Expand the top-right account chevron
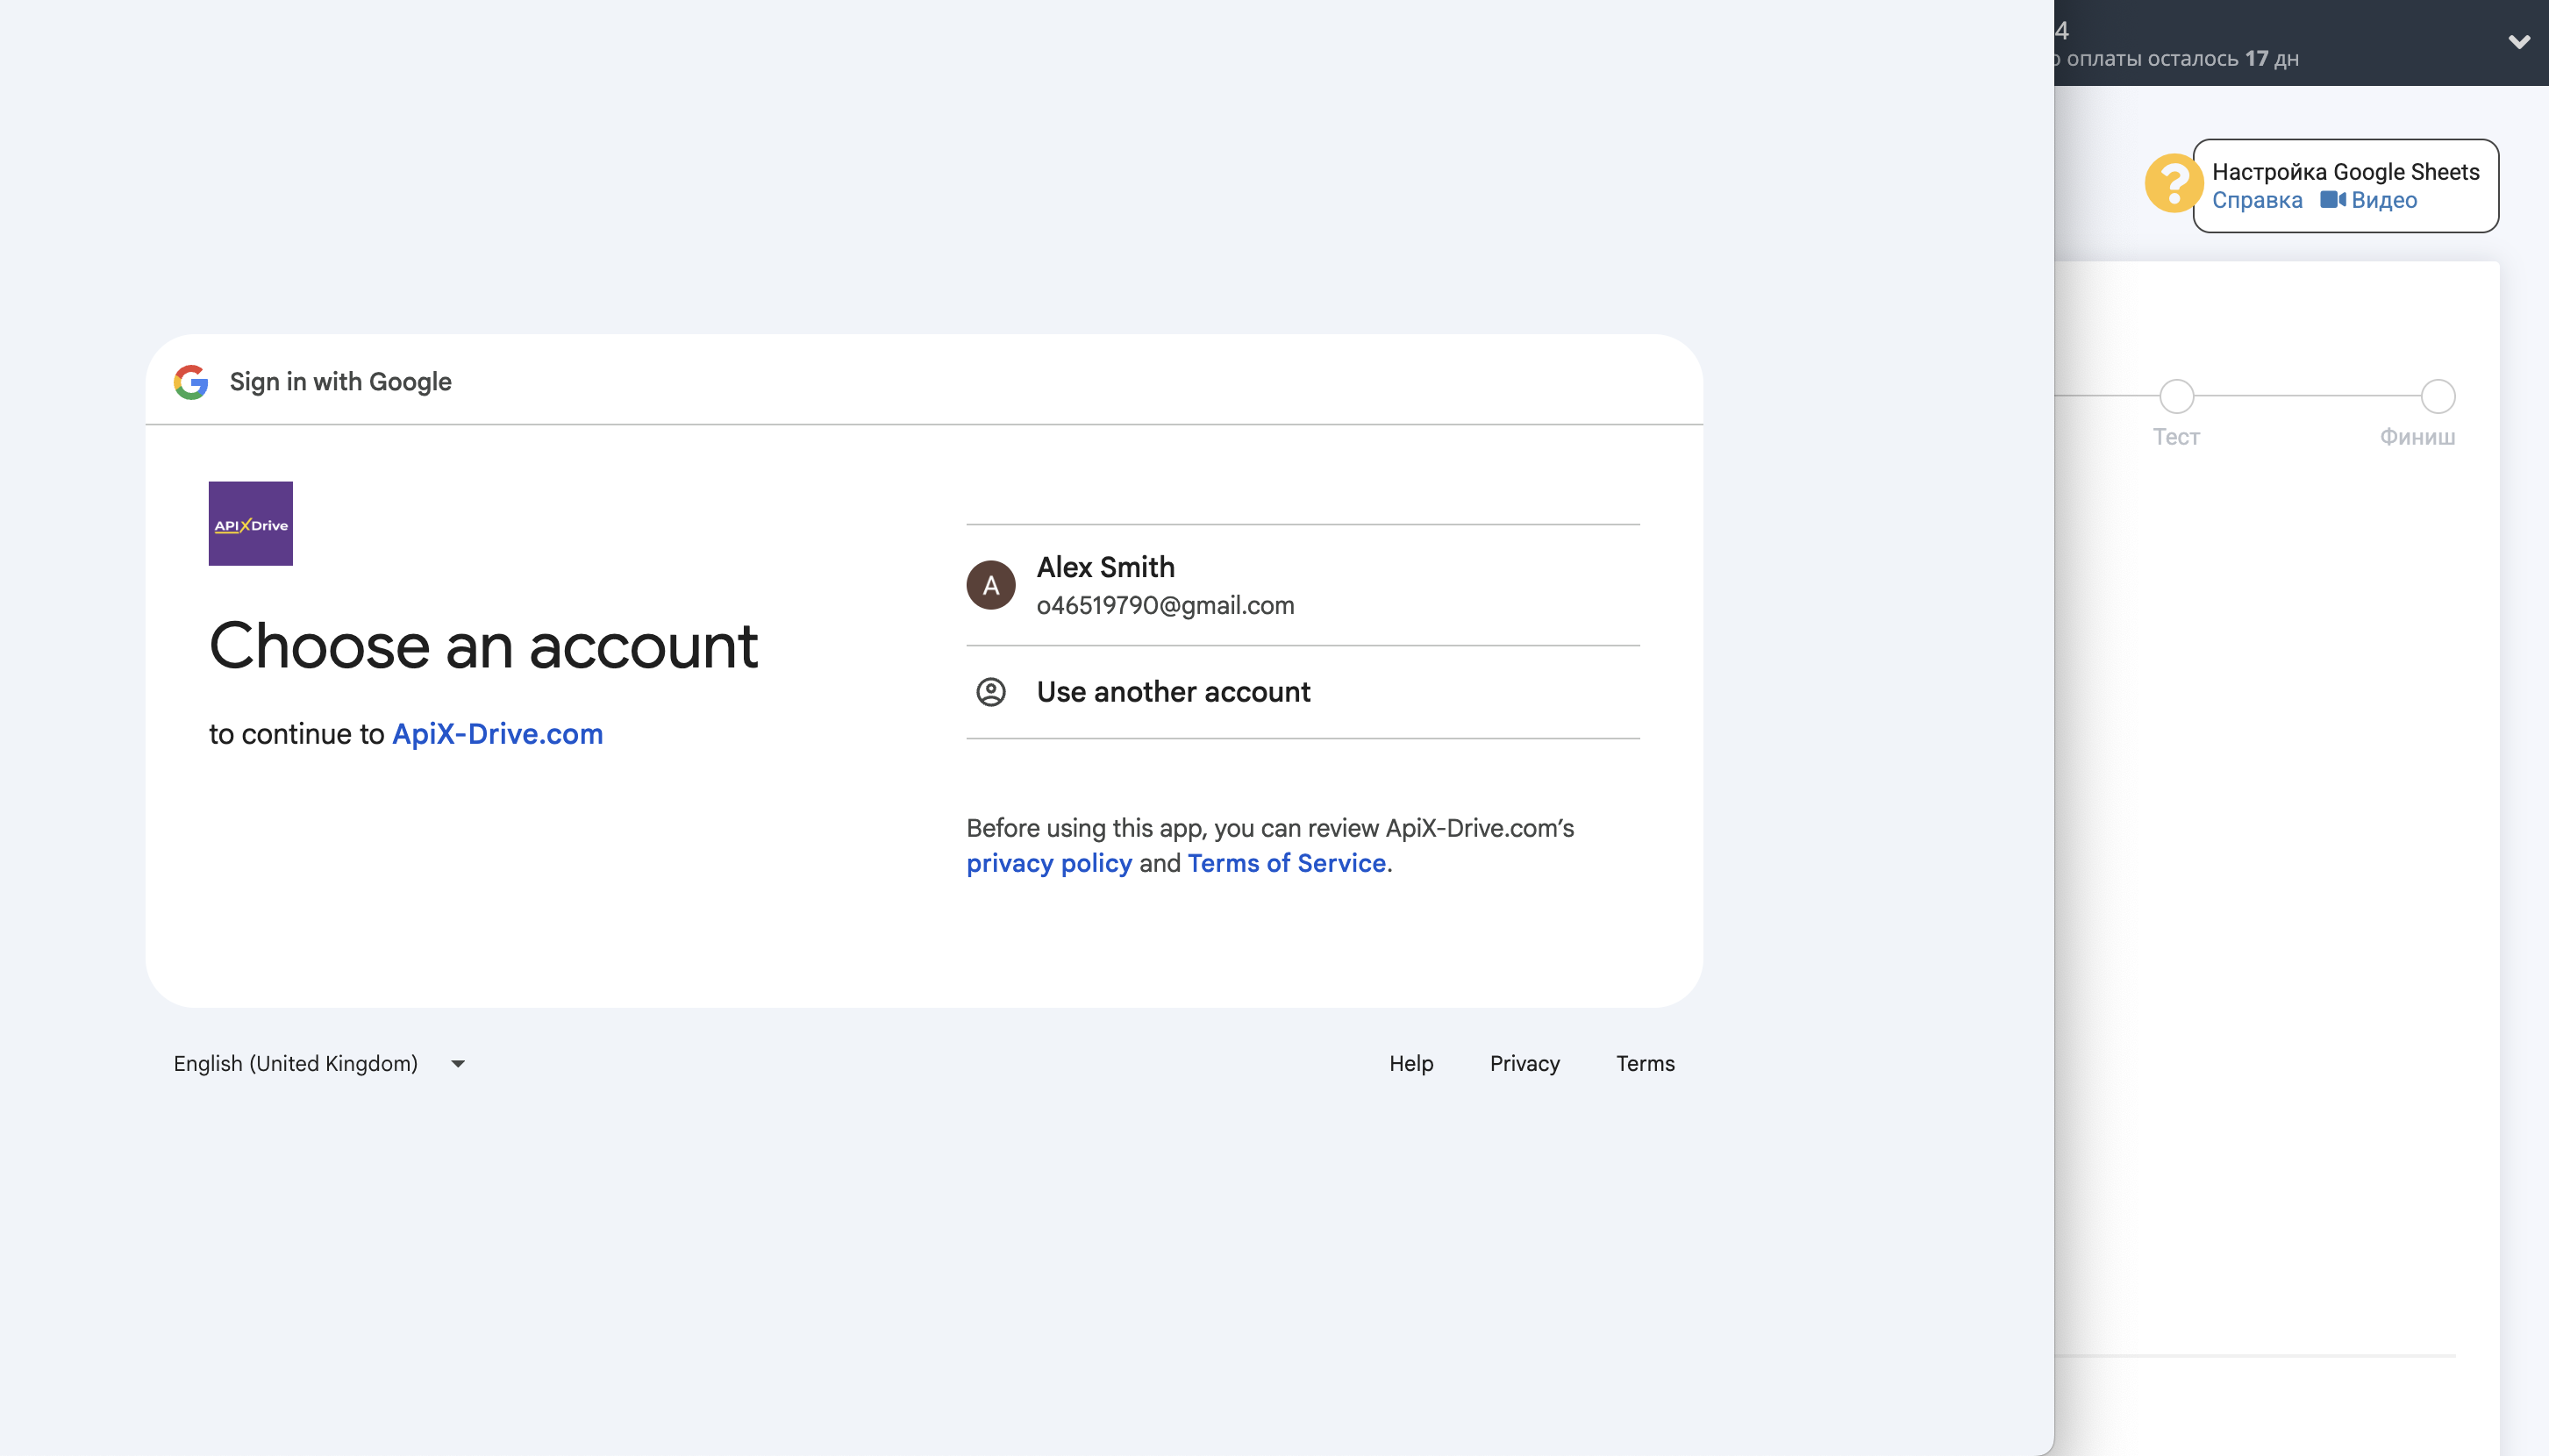Viewport: 2549px width, 1456px height. pyautogui.click(x=2518, y=42)
